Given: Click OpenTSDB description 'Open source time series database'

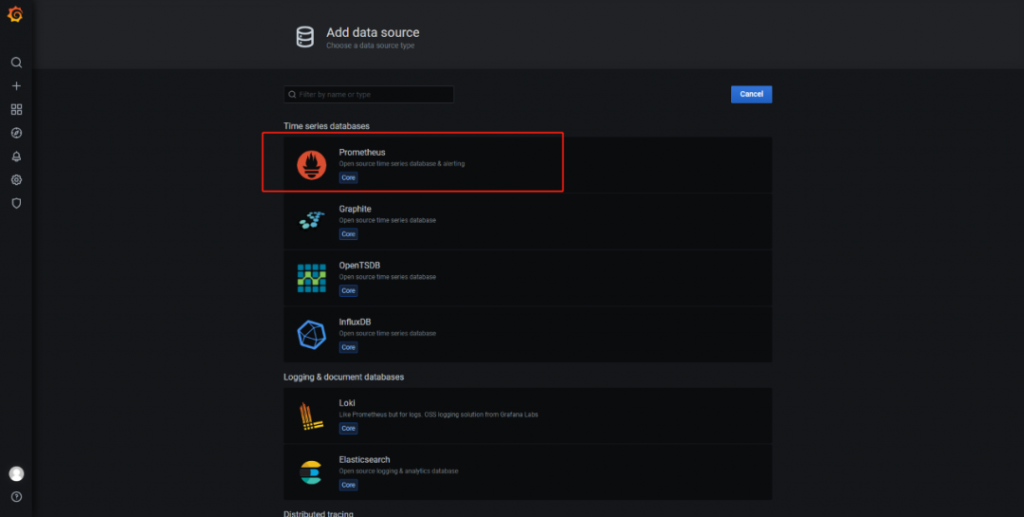Looking at the screenshot, I should coord(387,277).
